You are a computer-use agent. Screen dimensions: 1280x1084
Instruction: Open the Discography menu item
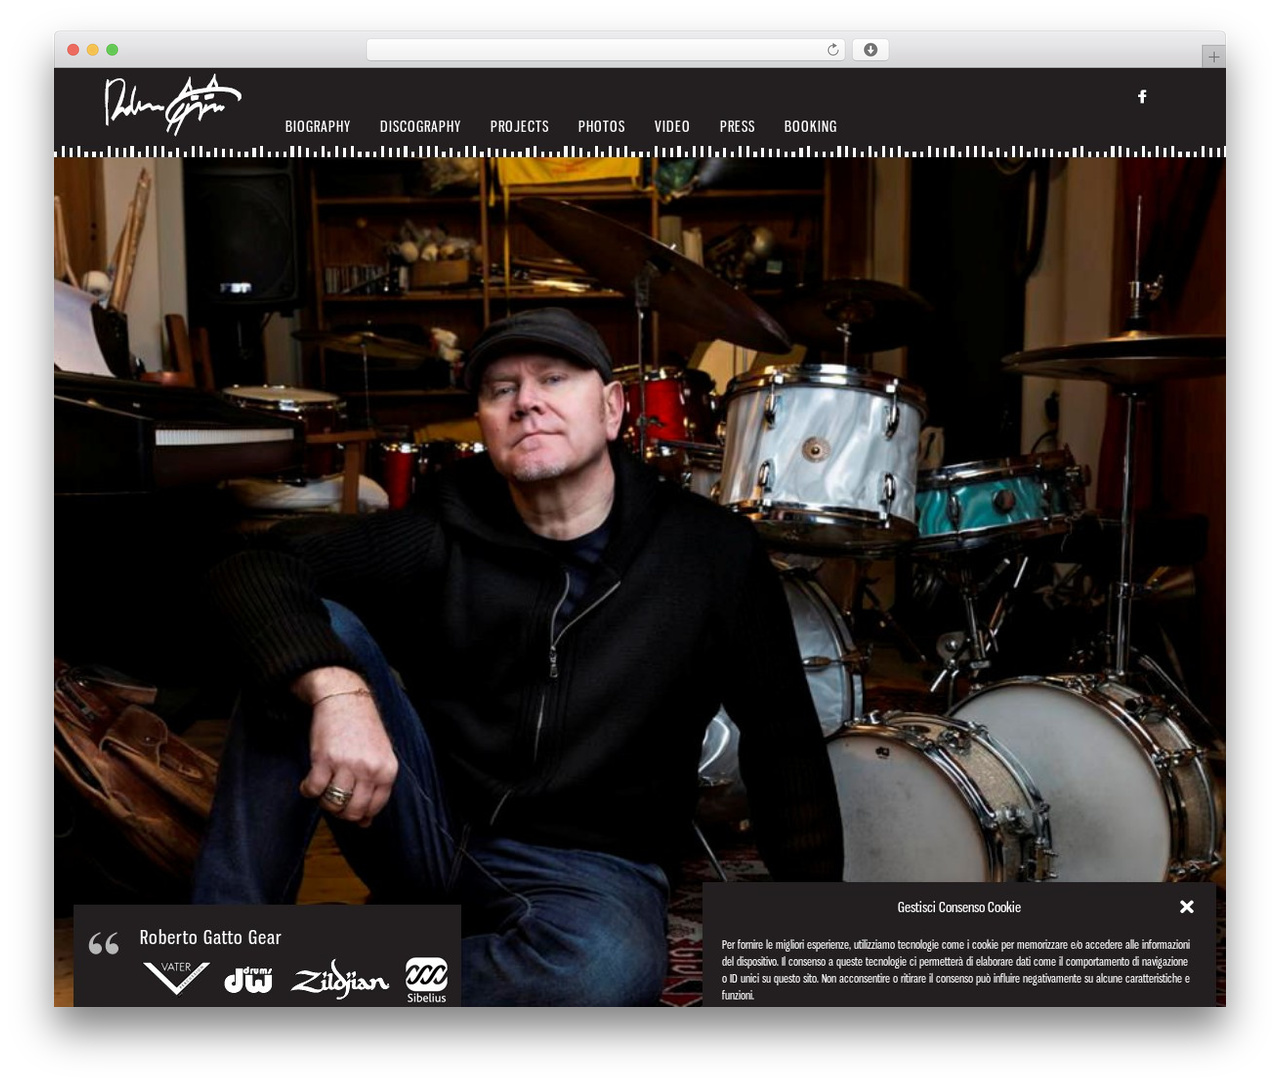420,126
